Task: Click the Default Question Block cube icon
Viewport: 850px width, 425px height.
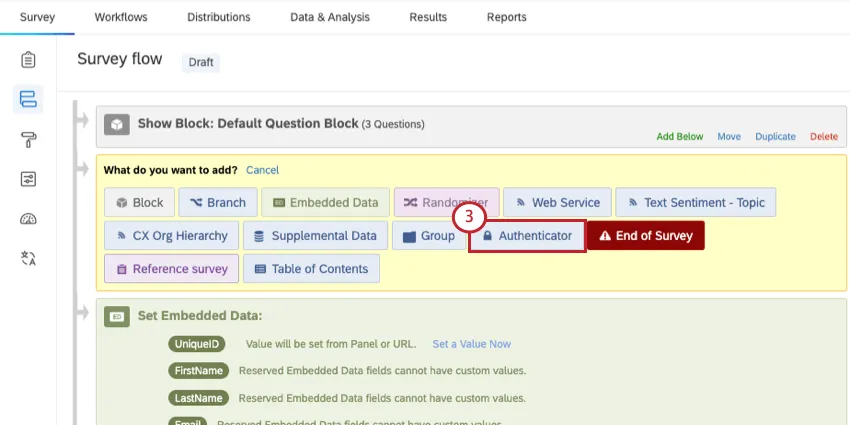Action: click(117, 124)
